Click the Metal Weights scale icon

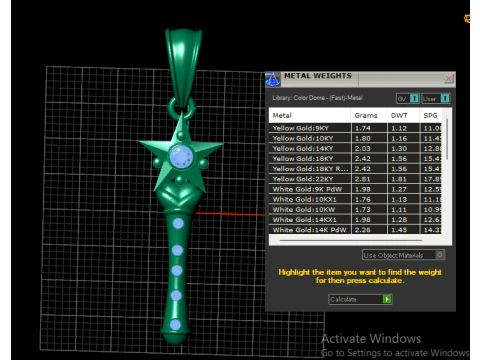273,79
